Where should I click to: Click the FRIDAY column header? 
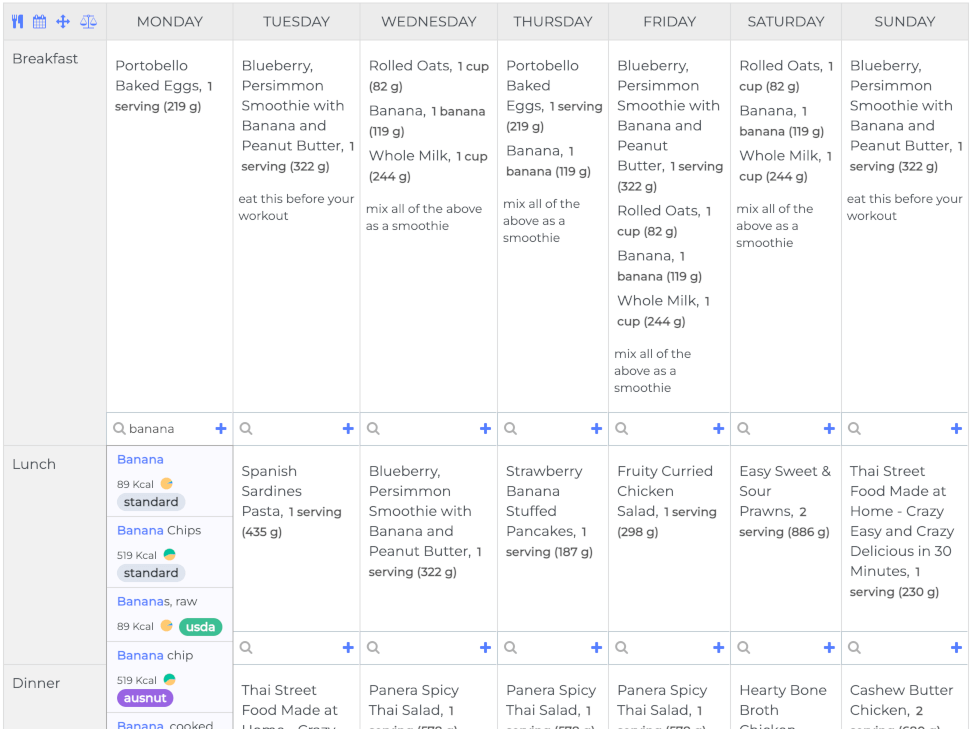[669, 21]
